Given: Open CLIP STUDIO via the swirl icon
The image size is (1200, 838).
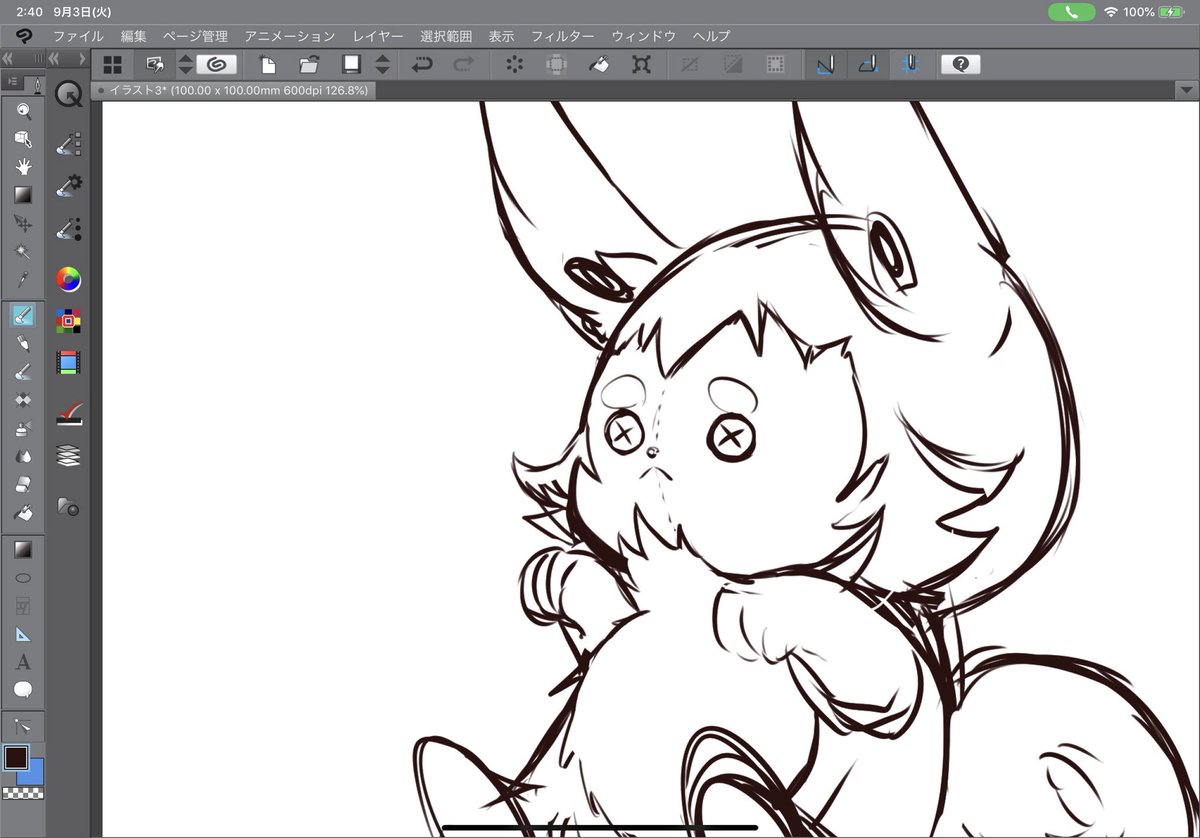Looking at the screenshot, I should pyautogui.click(x=217, y=64).
